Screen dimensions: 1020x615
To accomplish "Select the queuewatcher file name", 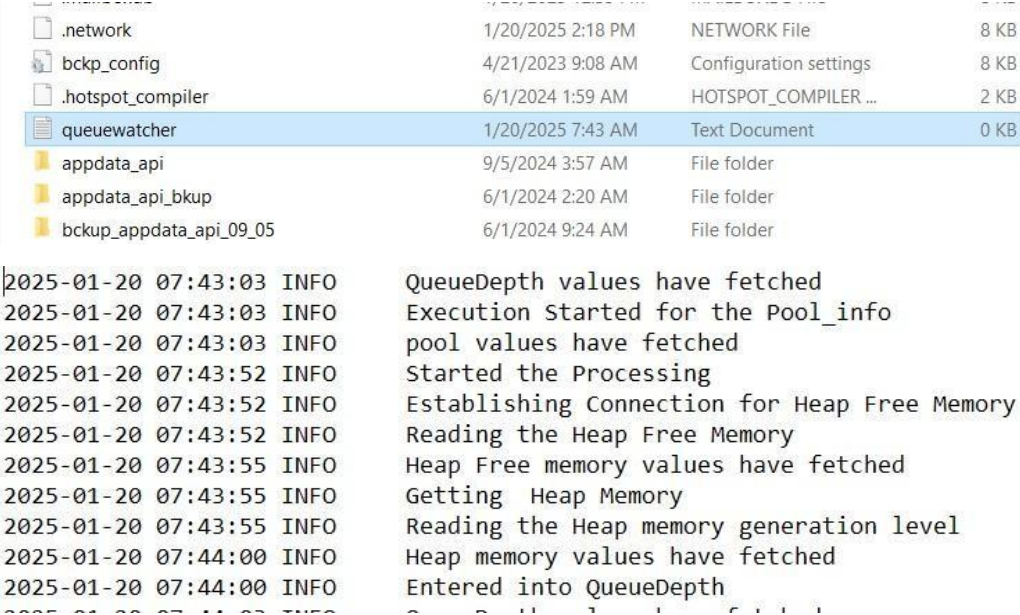I will [107, 130].
